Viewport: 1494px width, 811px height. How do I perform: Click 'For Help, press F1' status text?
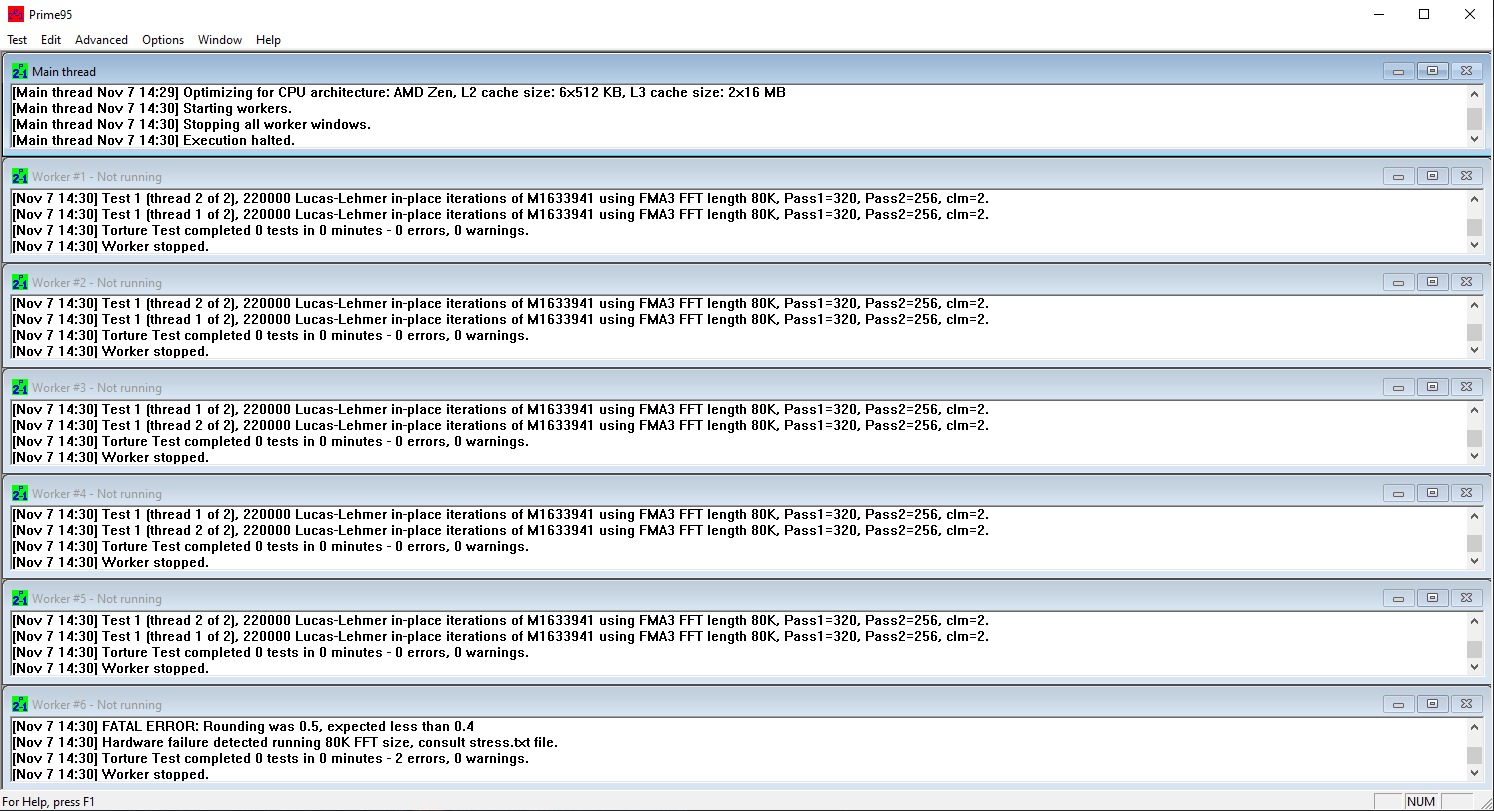pos(48,801)
